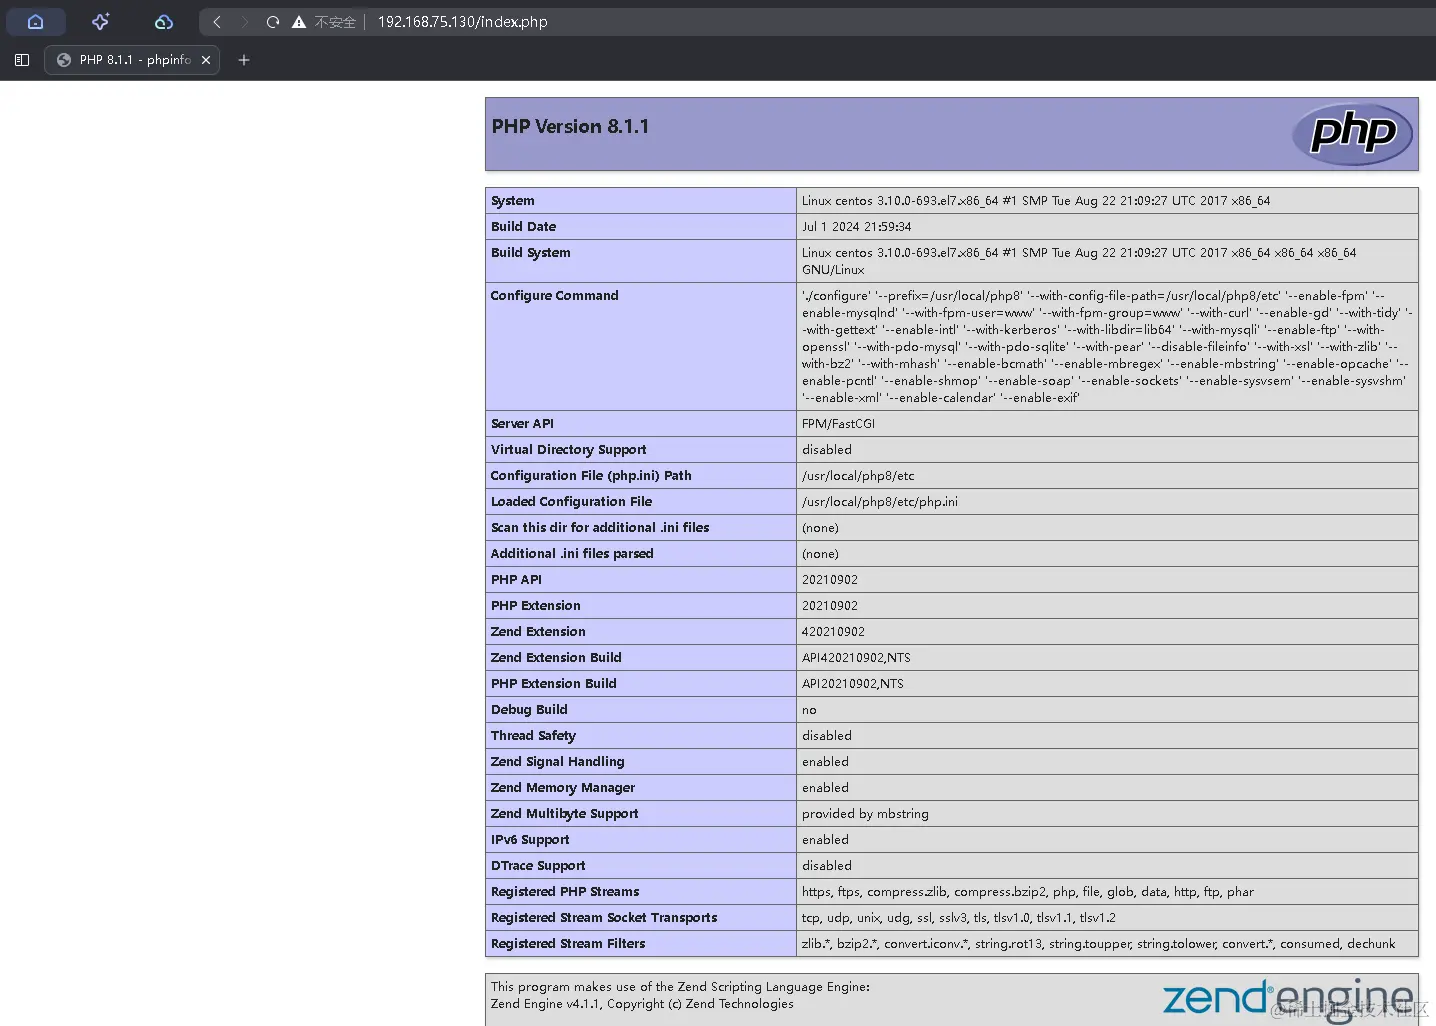
Task: Click Registered Stream Socket Transports label
Action: click(x=604, y=917)
